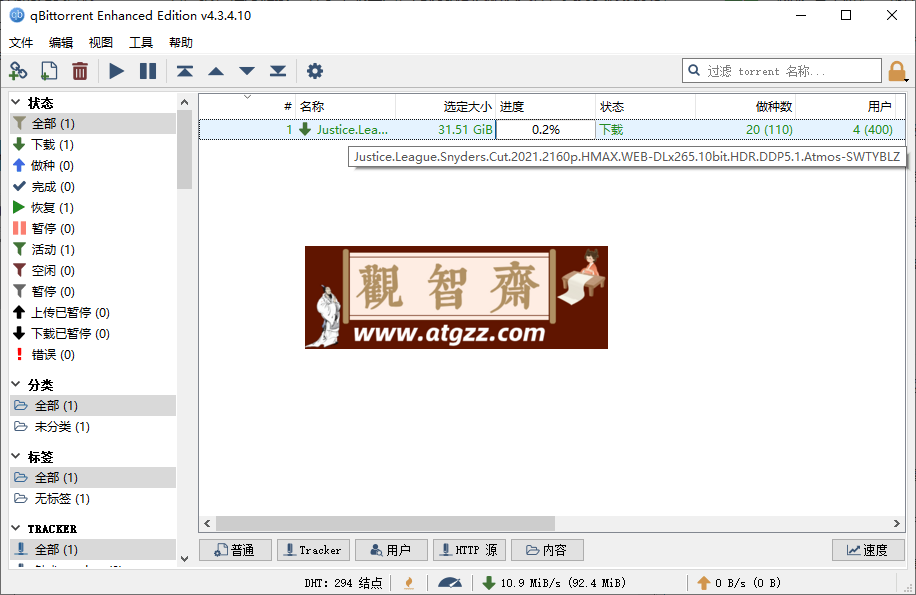The height and width of the screenshot is (595, 916).
Task: Click the 0.2% progress bar
Action: point(546,129)
